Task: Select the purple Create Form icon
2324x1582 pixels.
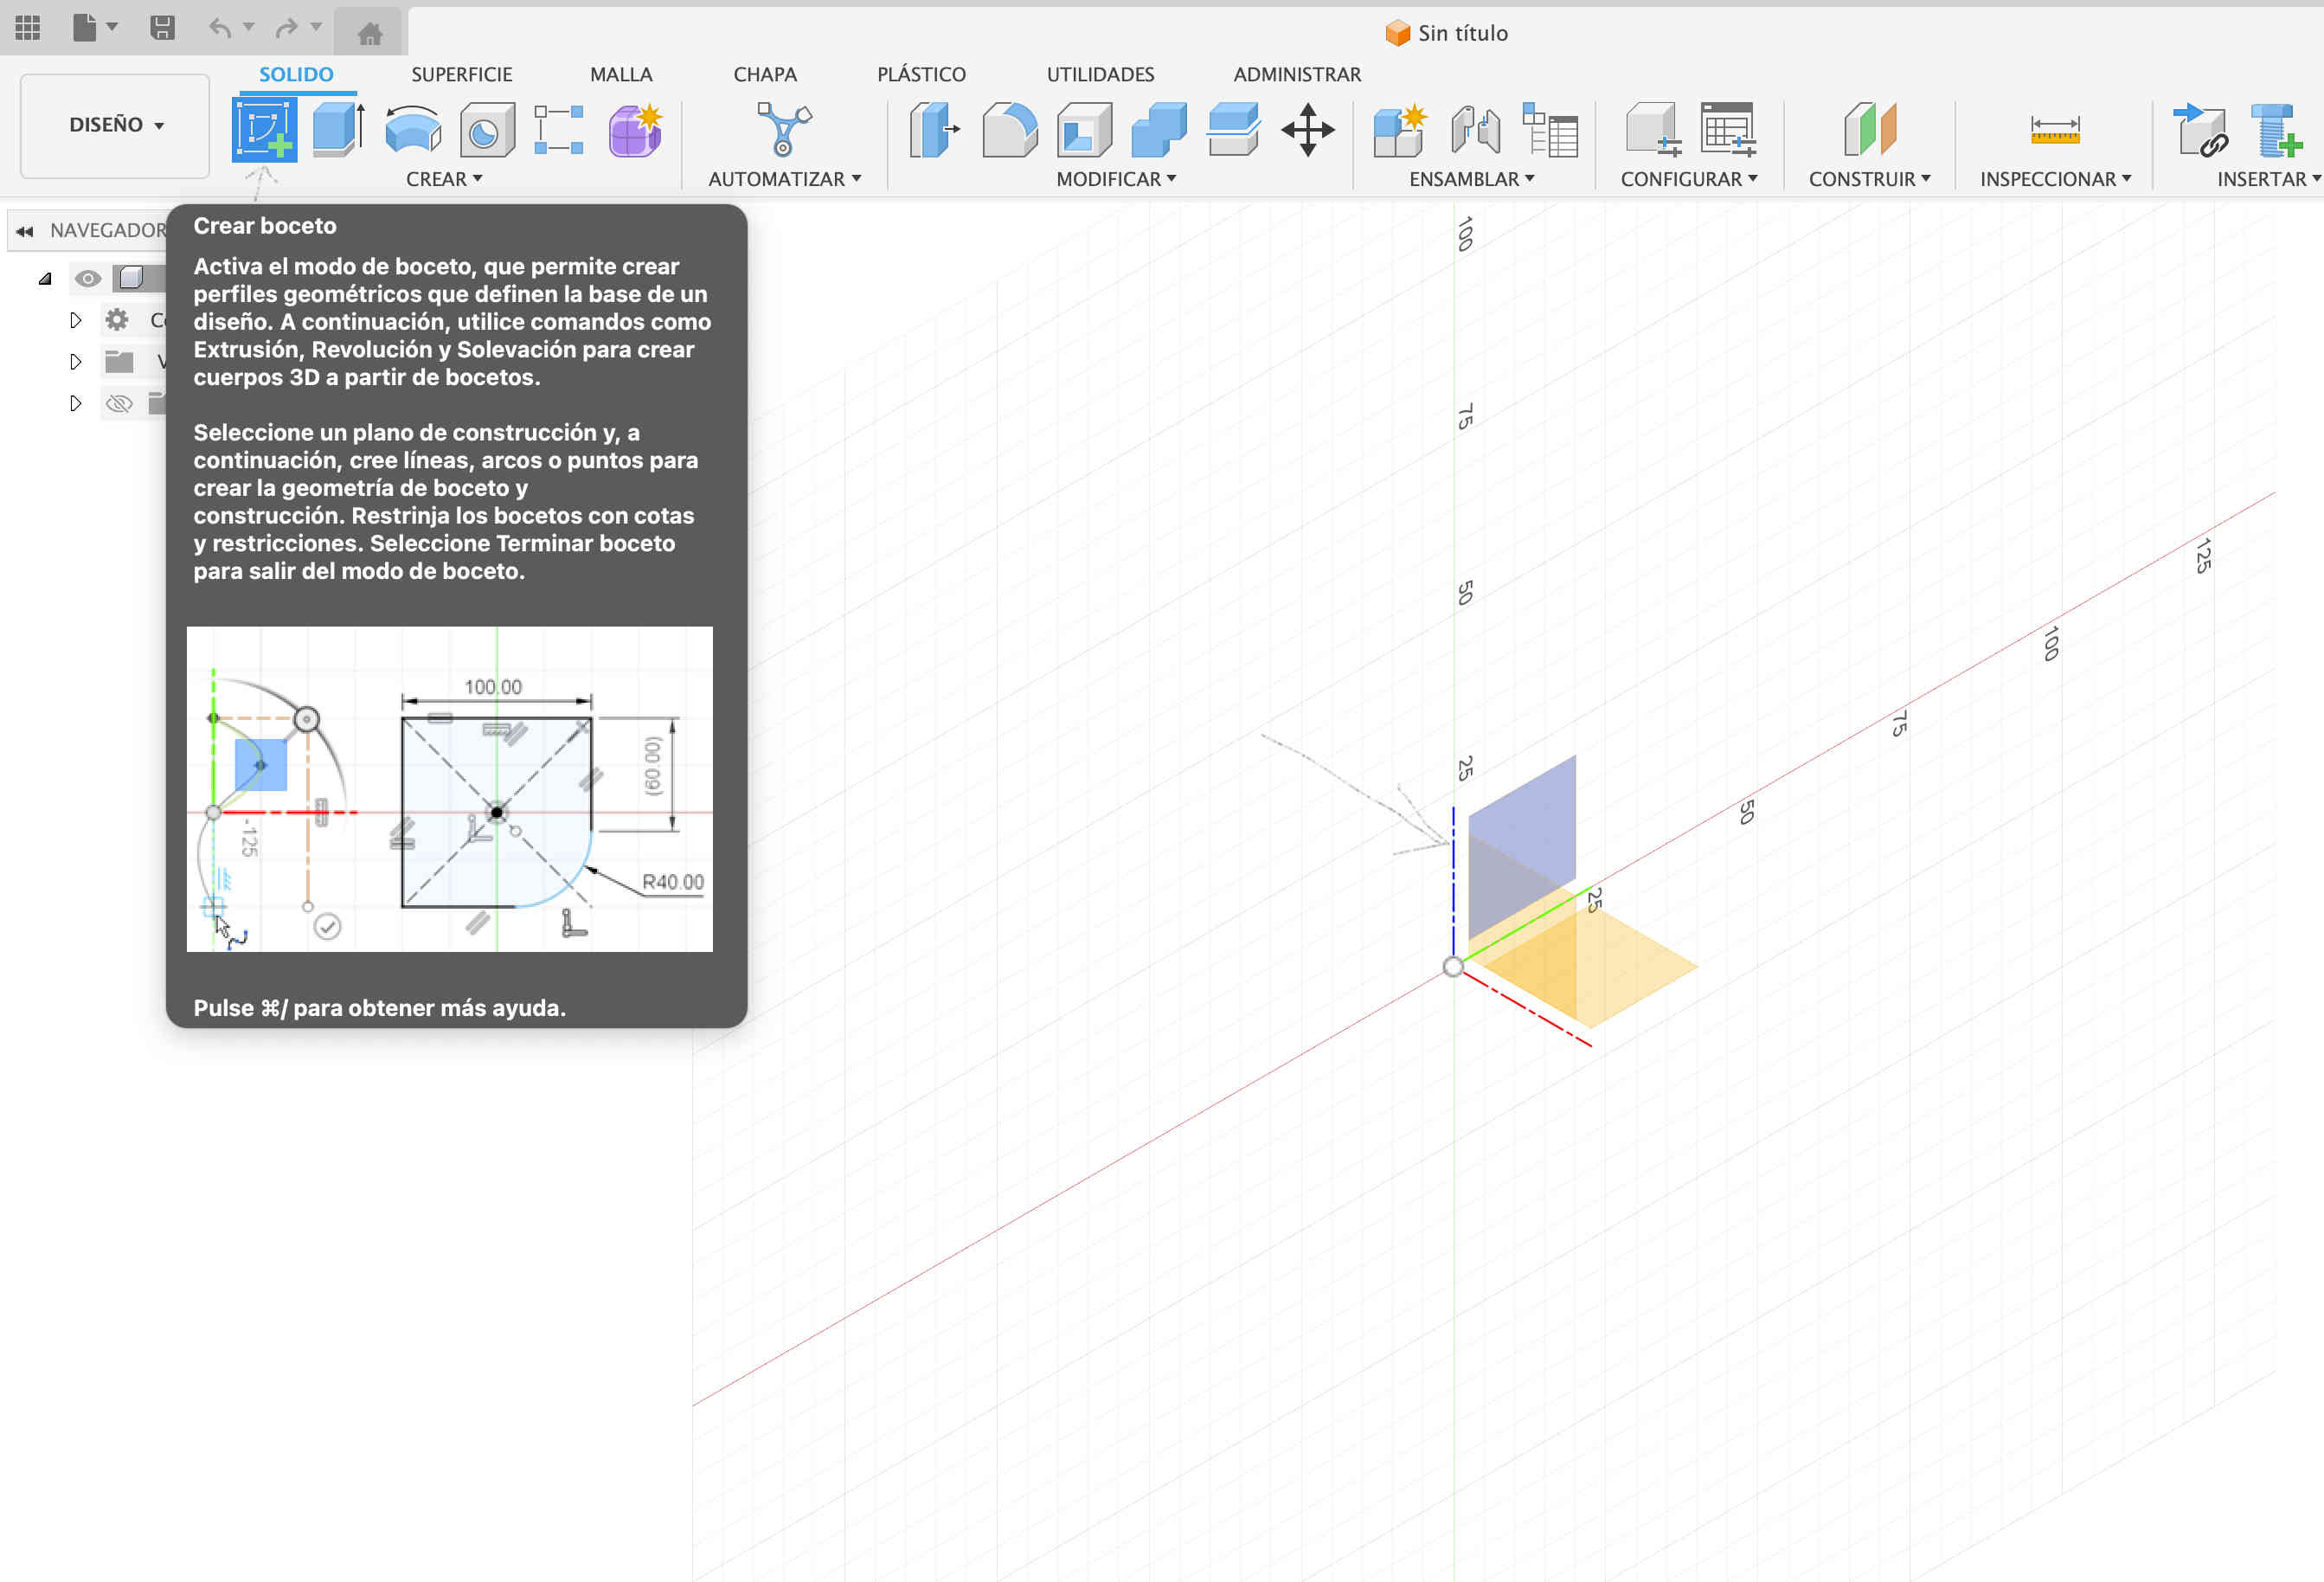Action: point(635,130)
